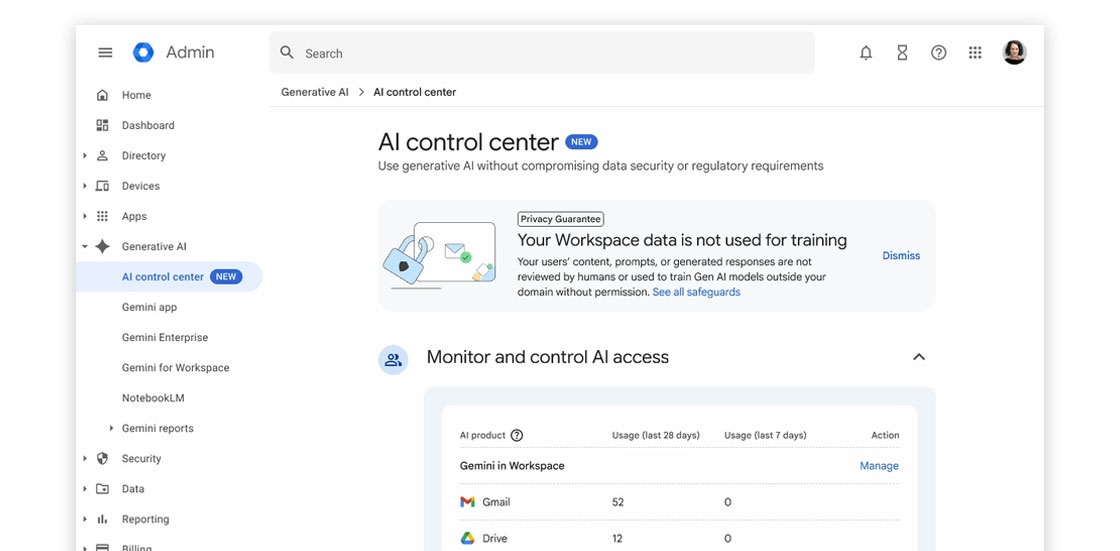
Task: Open the help question mark icon
Action: point(939,52)
